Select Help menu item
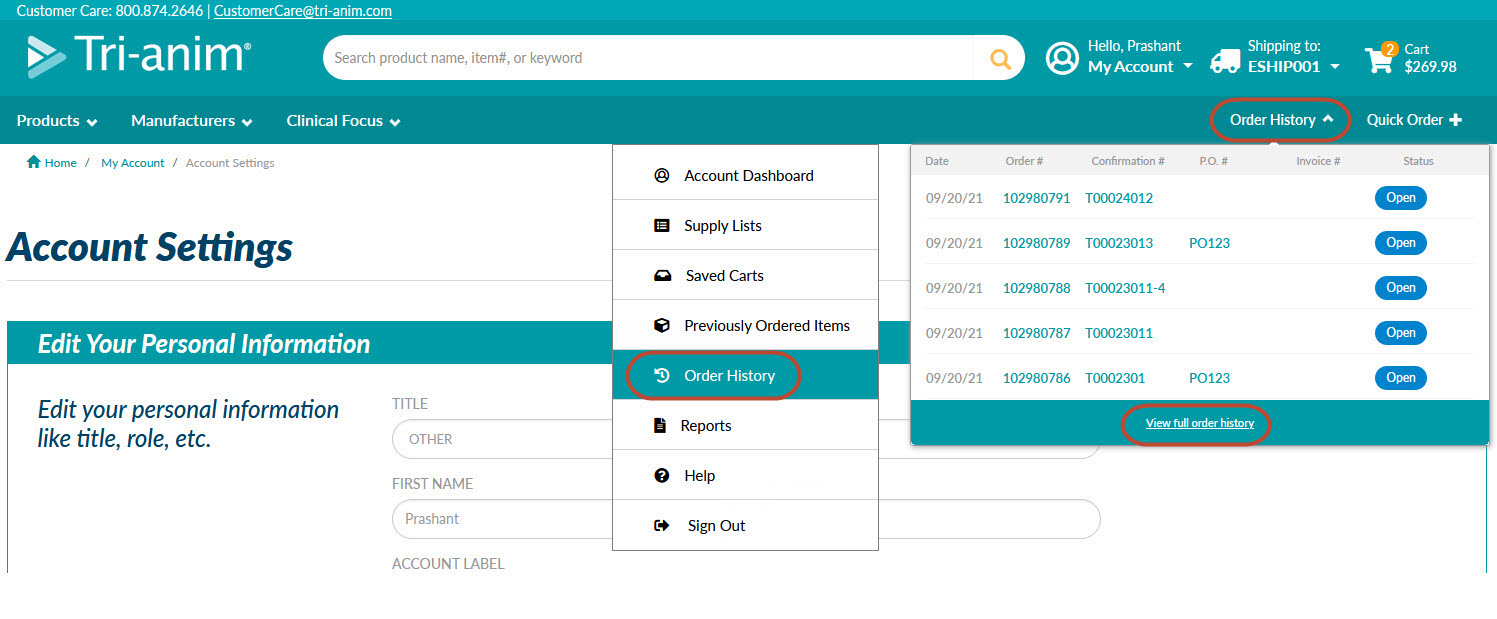Image resolution: width=1497 pixels, height=619 pixels. pos(745,475)
